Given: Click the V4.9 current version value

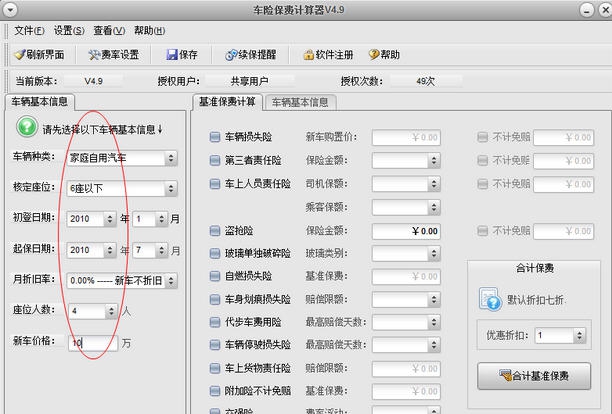Looking at the screenshot, I should pos(93,81).
